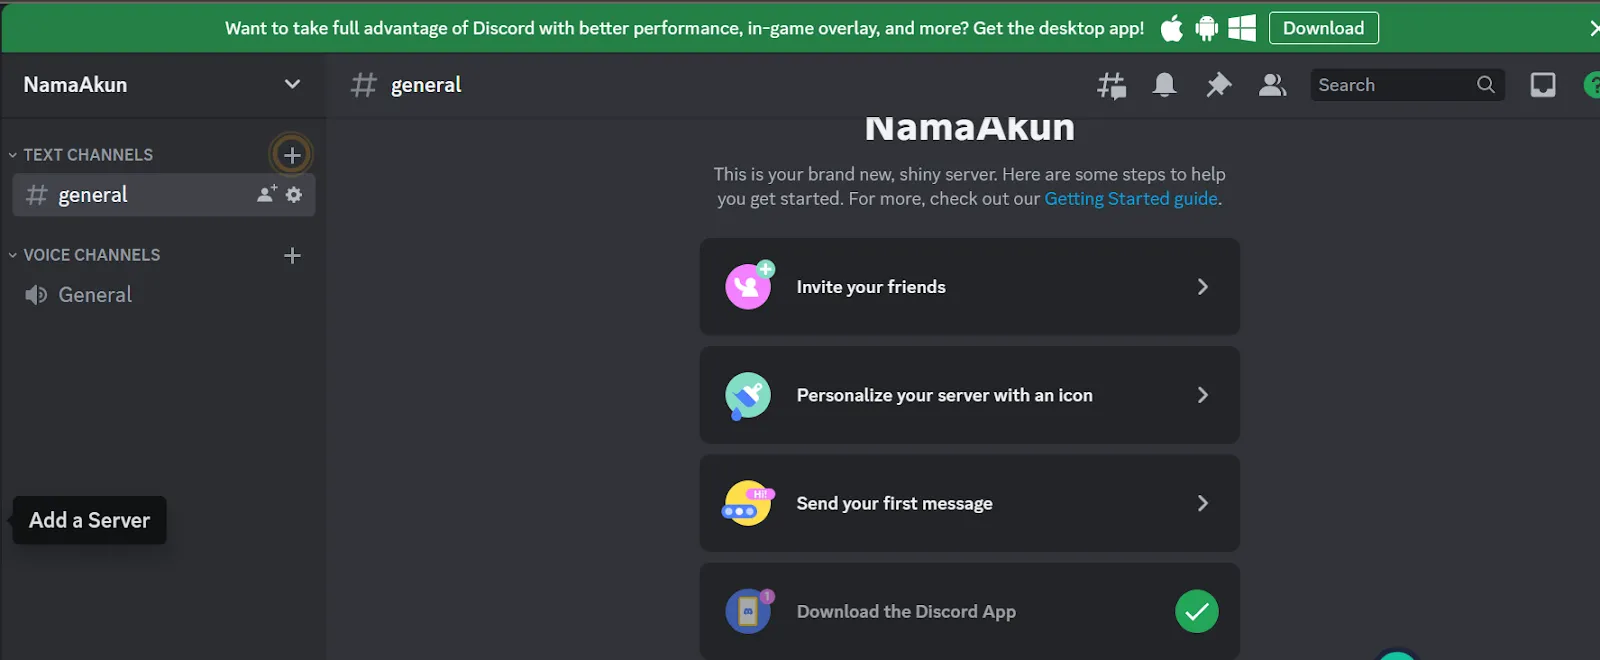The height and width of the screenshot is (660, 1600).
Task: Click the create invite icon on general
Action: (266, 195)
